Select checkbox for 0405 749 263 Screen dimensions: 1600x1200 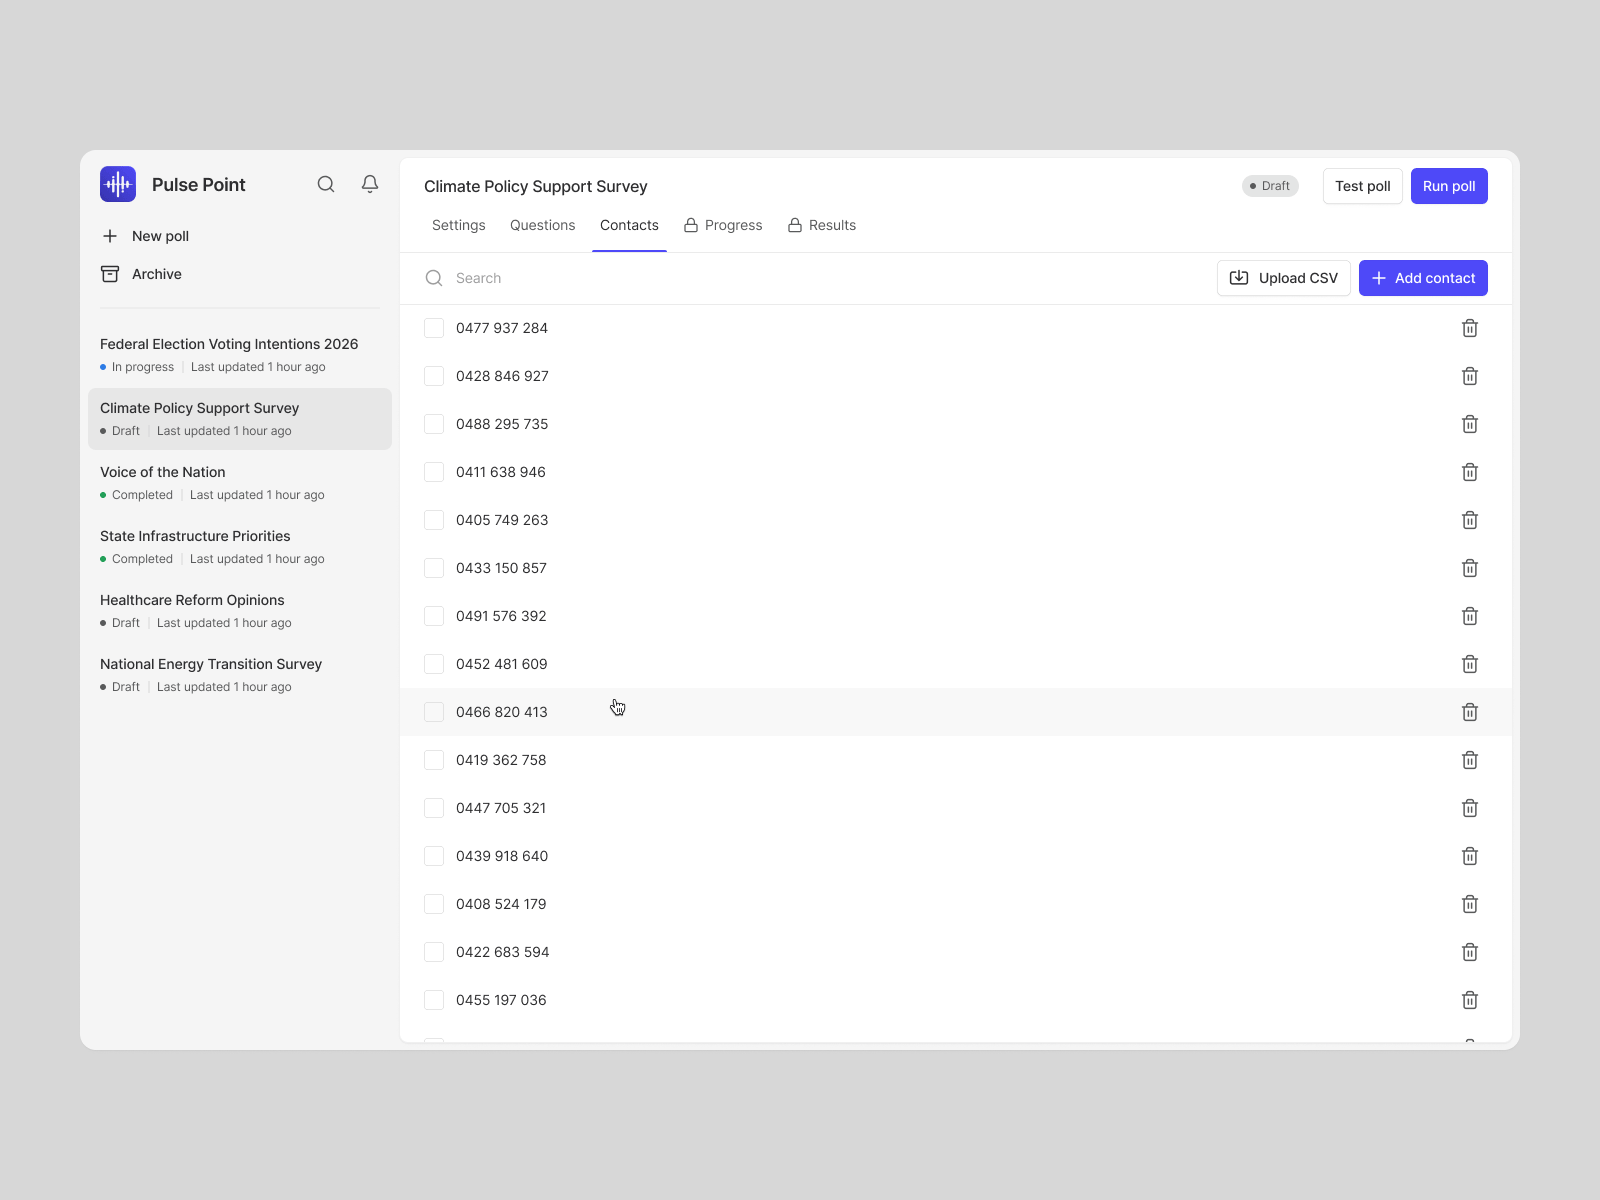[x=434, y=520]
